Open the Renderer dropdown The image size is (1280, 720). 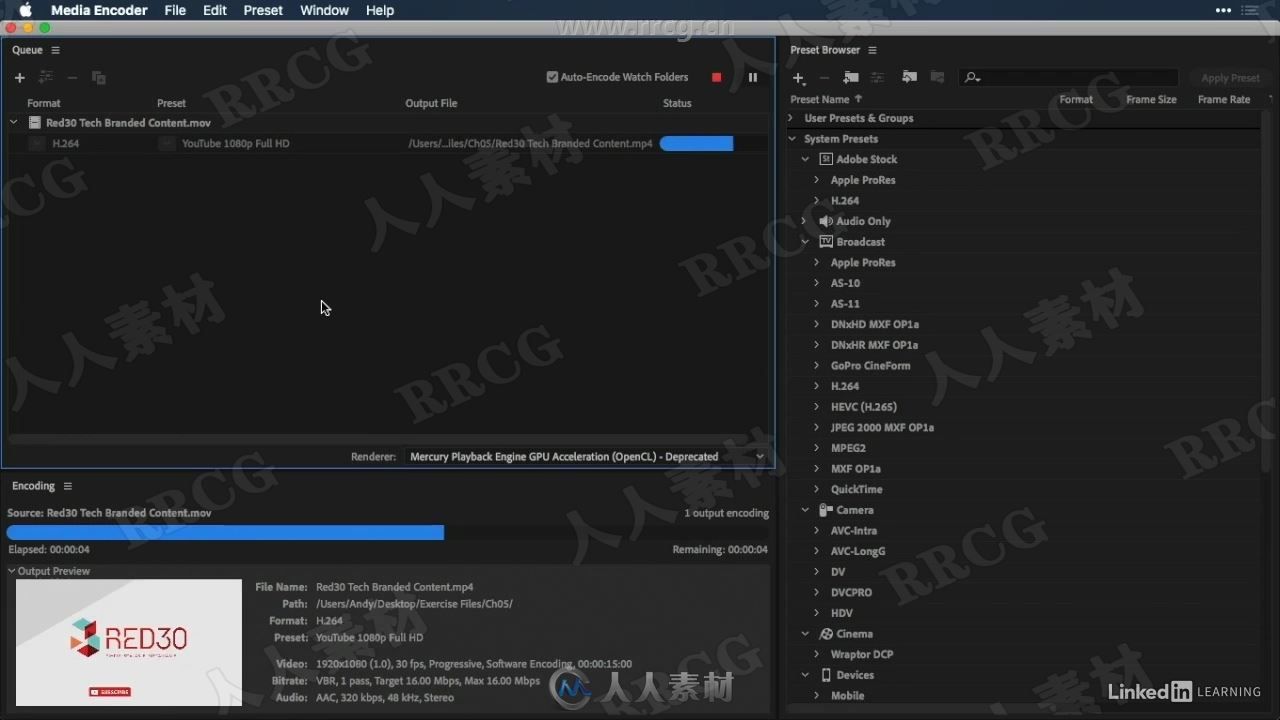[x=586, y=457]
